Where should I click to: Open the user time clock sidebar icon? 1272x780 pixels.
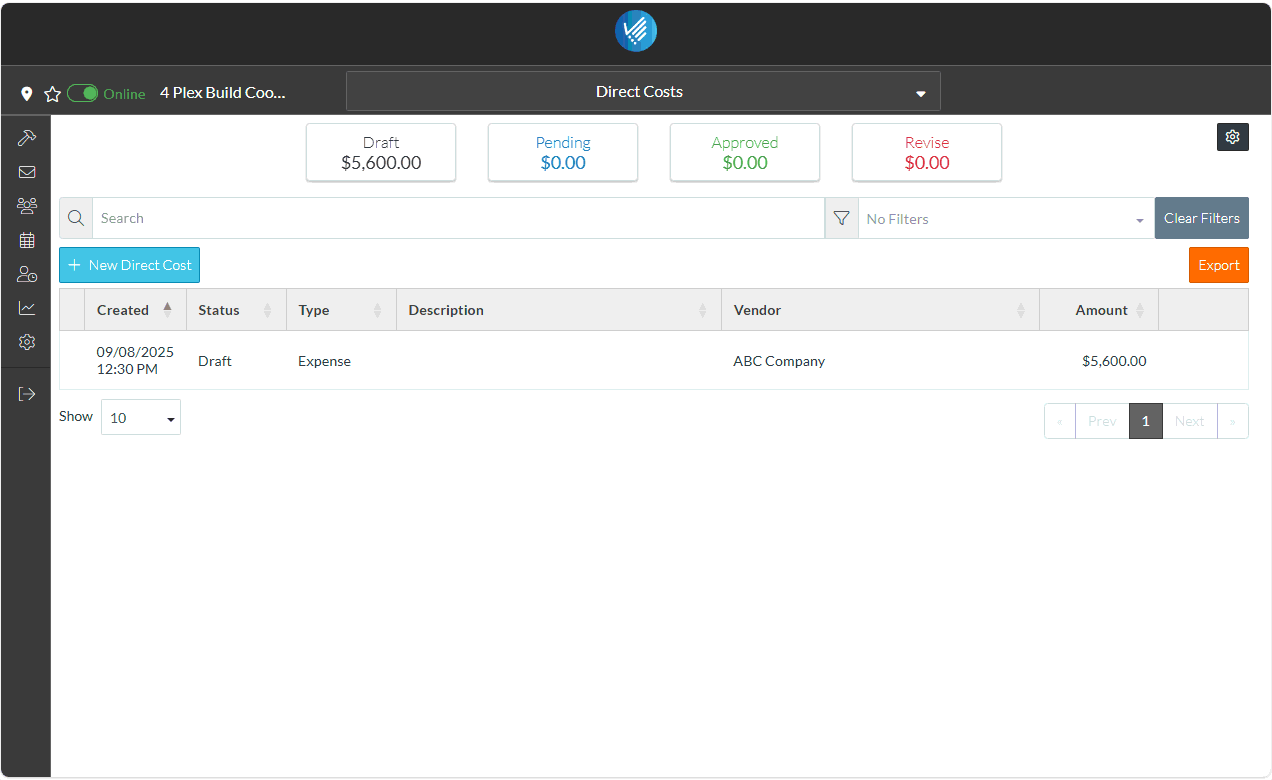point(27,274)
